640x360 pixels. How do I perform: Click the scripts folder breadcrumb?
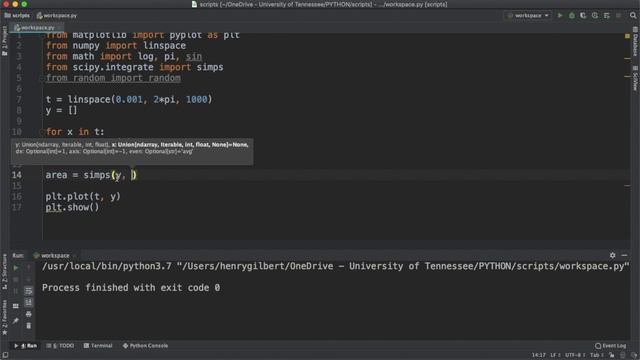click(x=17, y=16)
